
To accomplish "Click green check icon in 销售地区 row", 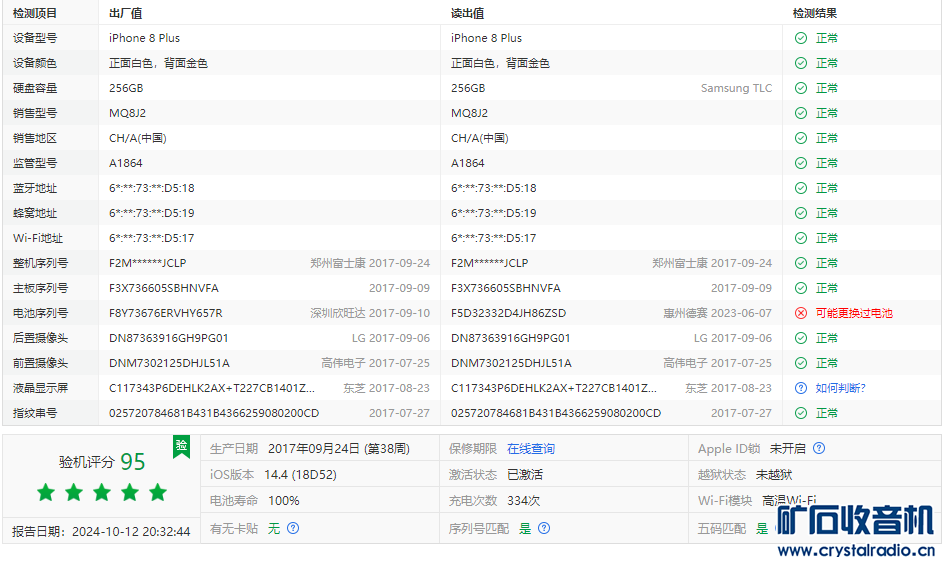I will point(800,138).
